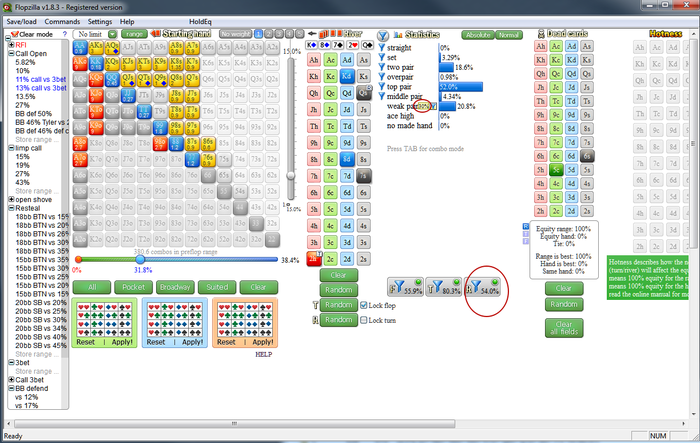Open the No limit dropdown arrow
Image resolution: width=700 pixels, height=443 pixels.
[x=112, y=34]
